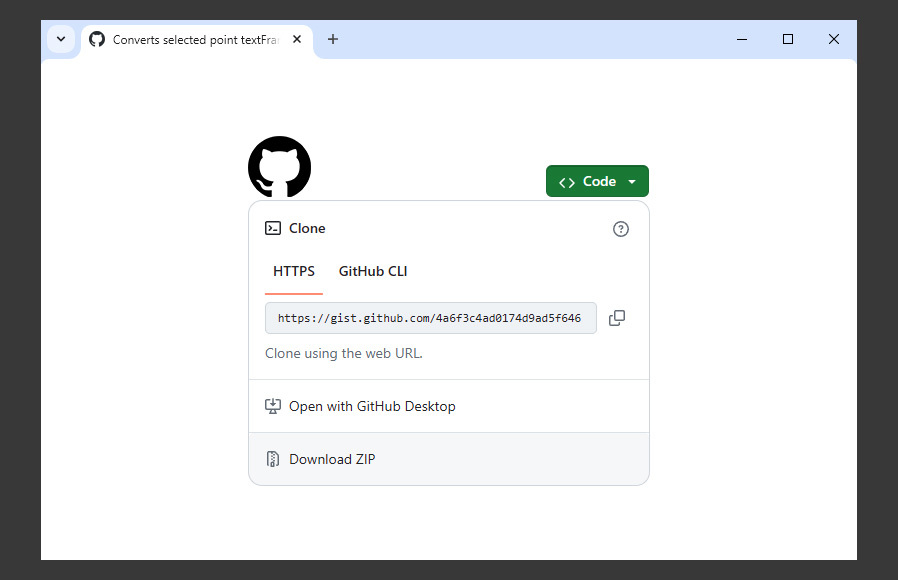Open the green Code dropdown button
Screen dimensions: 898x580
(x=597, y=181)
